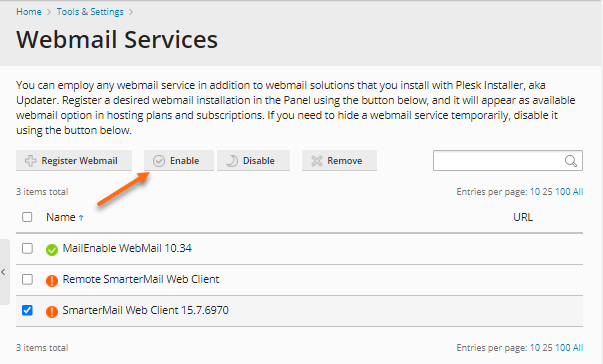Click the Name sort arrow icon

(81, 218)
